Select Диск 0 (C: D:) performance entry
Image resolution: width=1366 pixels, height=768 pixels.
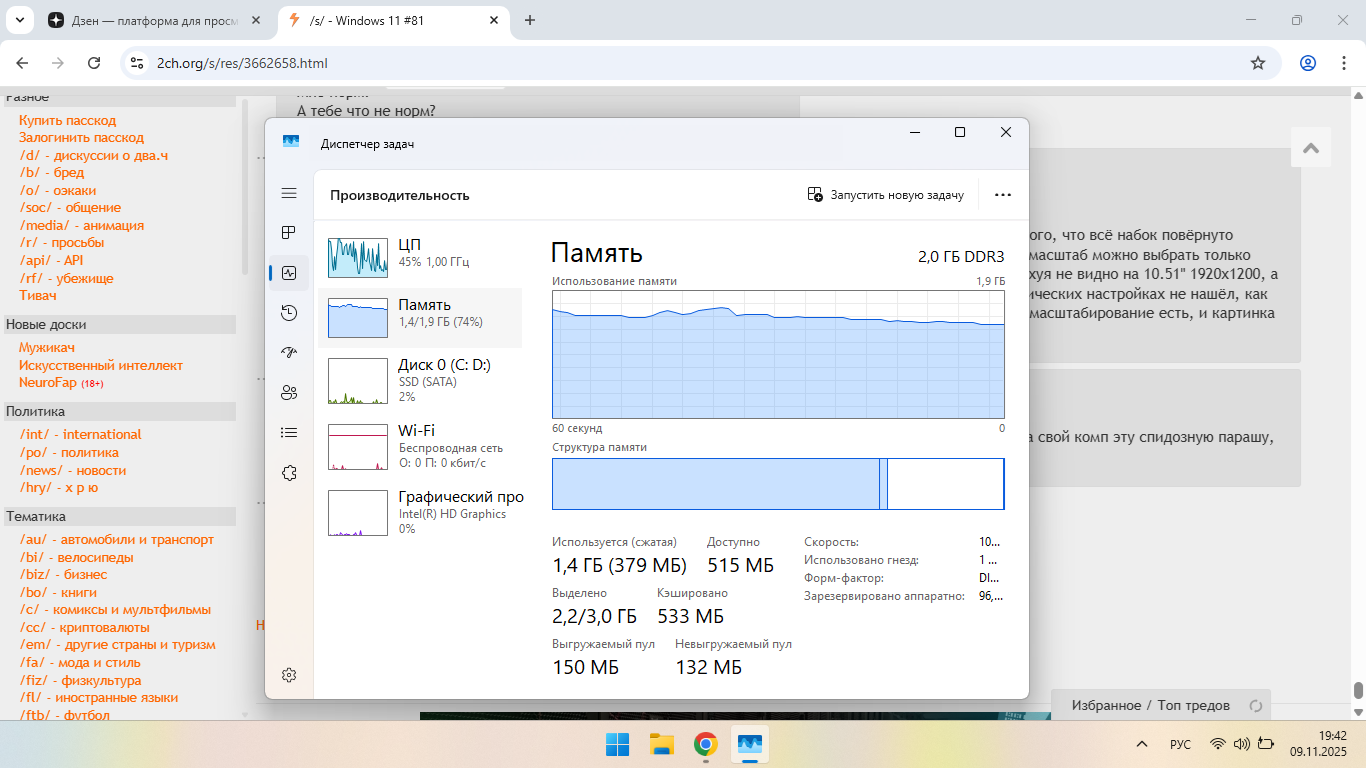tap(420, 380)
